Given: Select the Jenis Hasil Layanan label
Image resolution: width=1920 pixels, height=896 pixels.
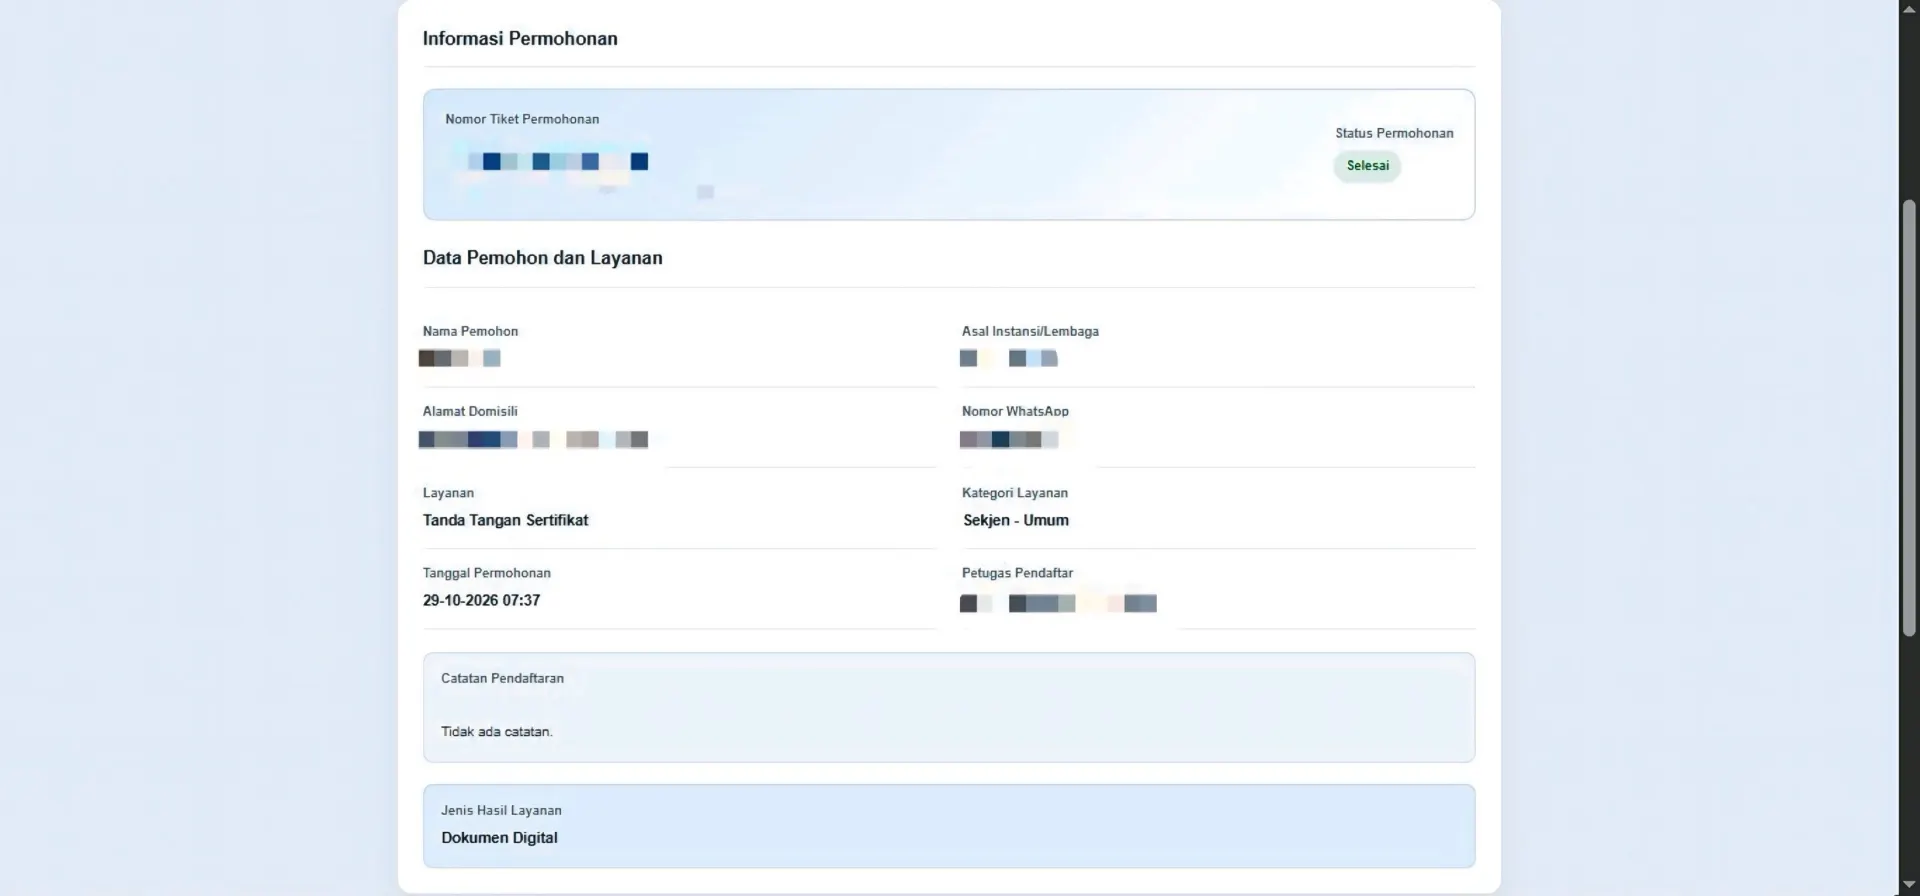Looking at the screenshot, I should pos(501,810).
